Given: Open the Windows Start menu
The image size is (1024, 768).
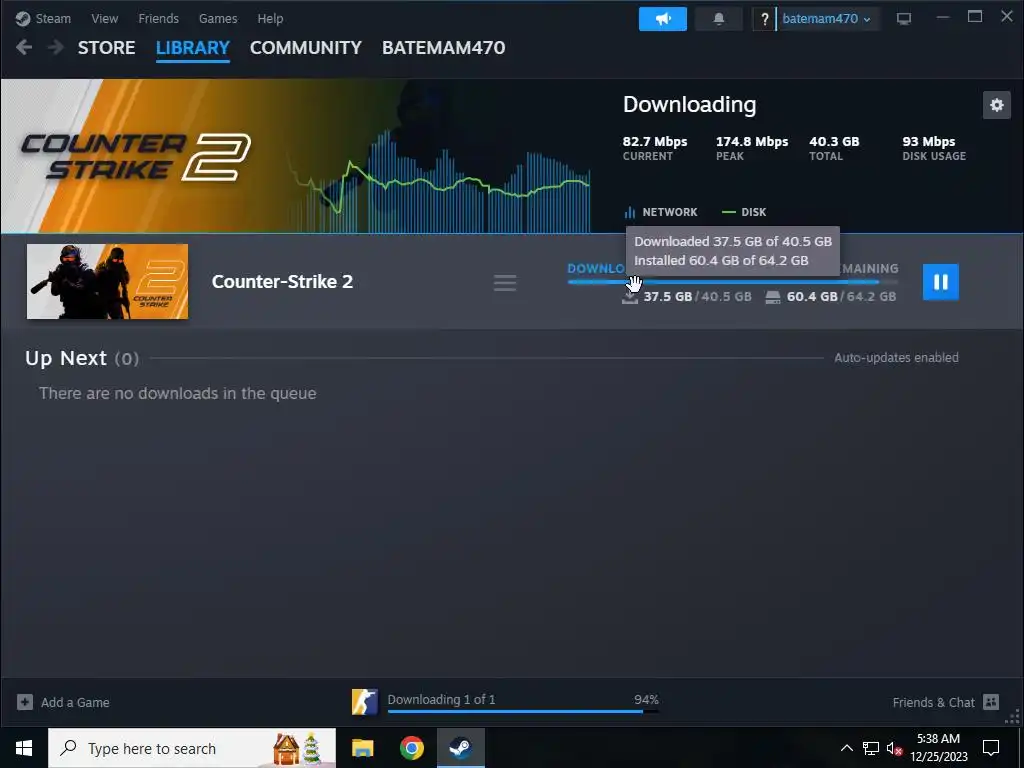Looking at the screenshot, I should point(24,748).
